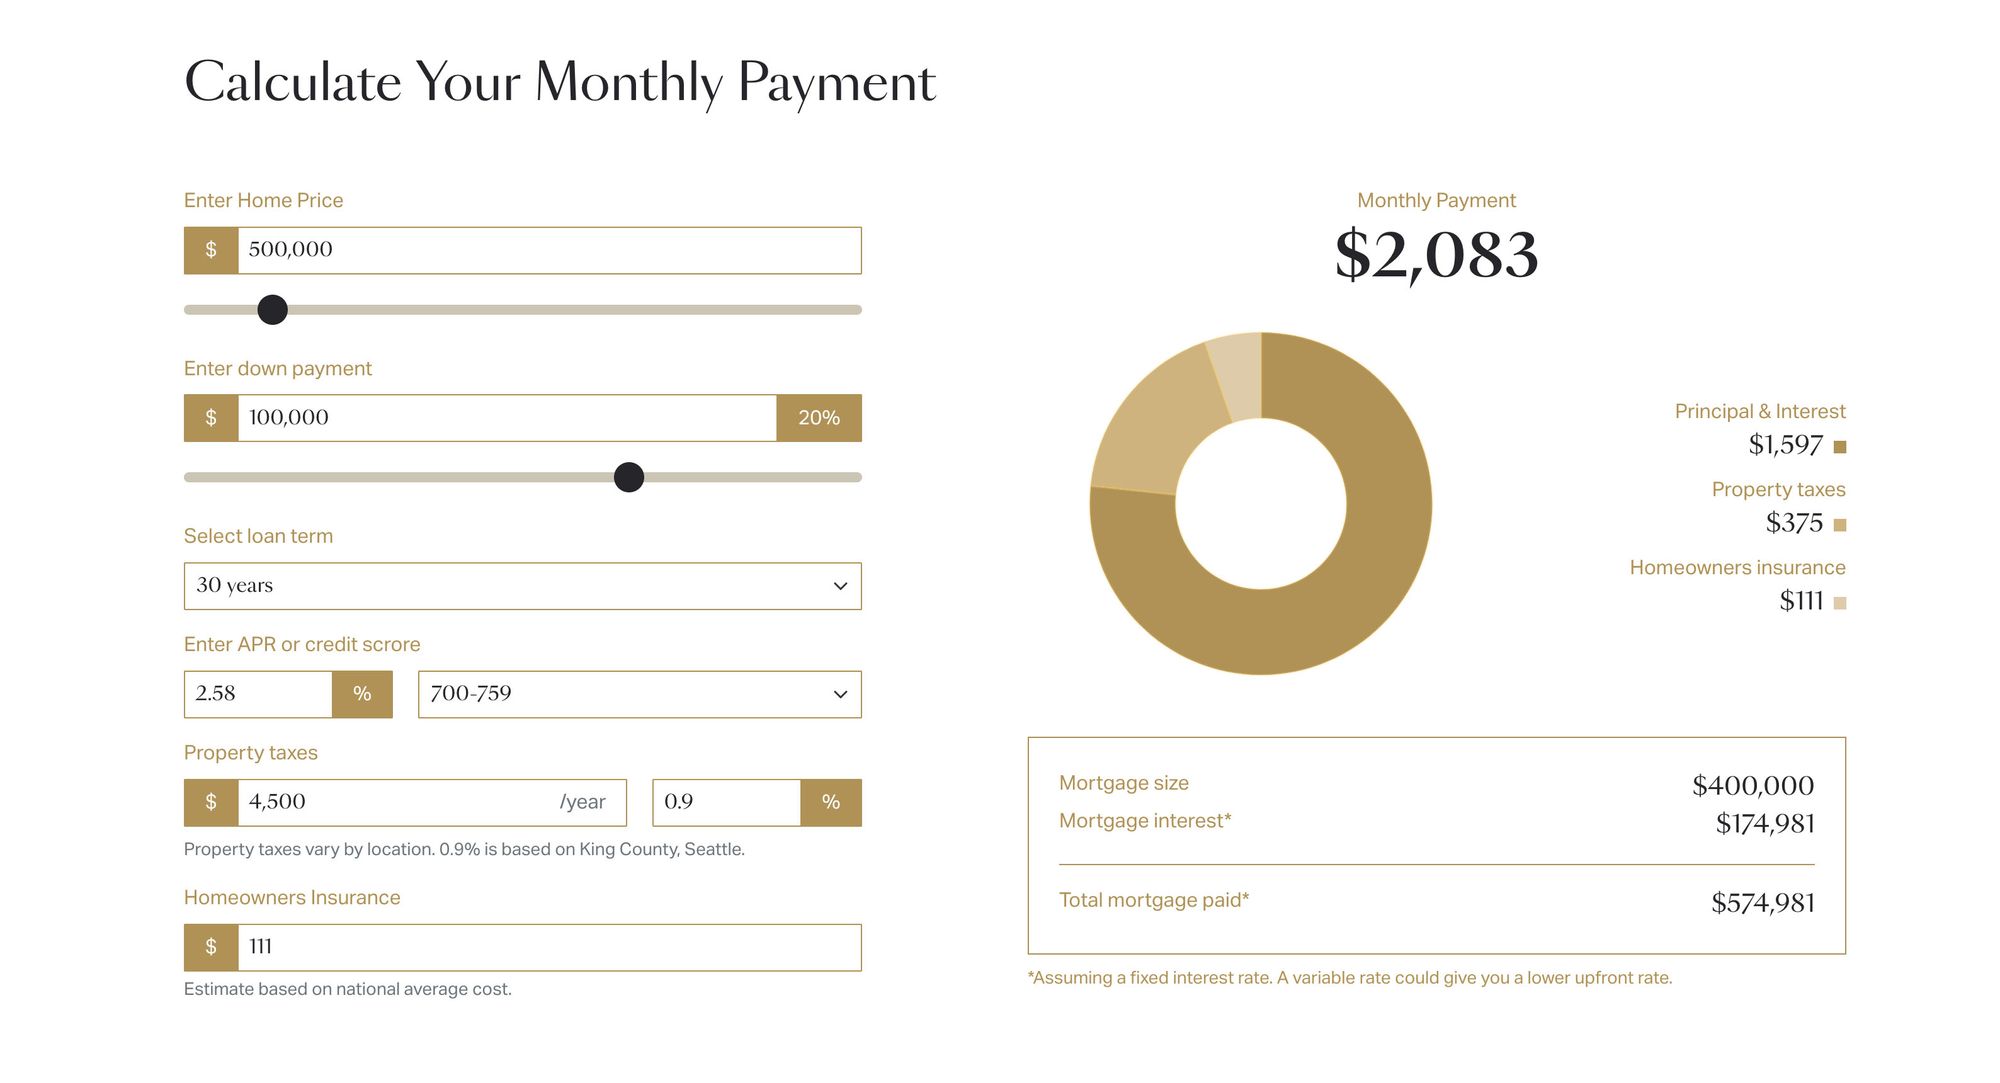Click the APR input showing 2.58
2000x1083 pixels.
(258, 694)
